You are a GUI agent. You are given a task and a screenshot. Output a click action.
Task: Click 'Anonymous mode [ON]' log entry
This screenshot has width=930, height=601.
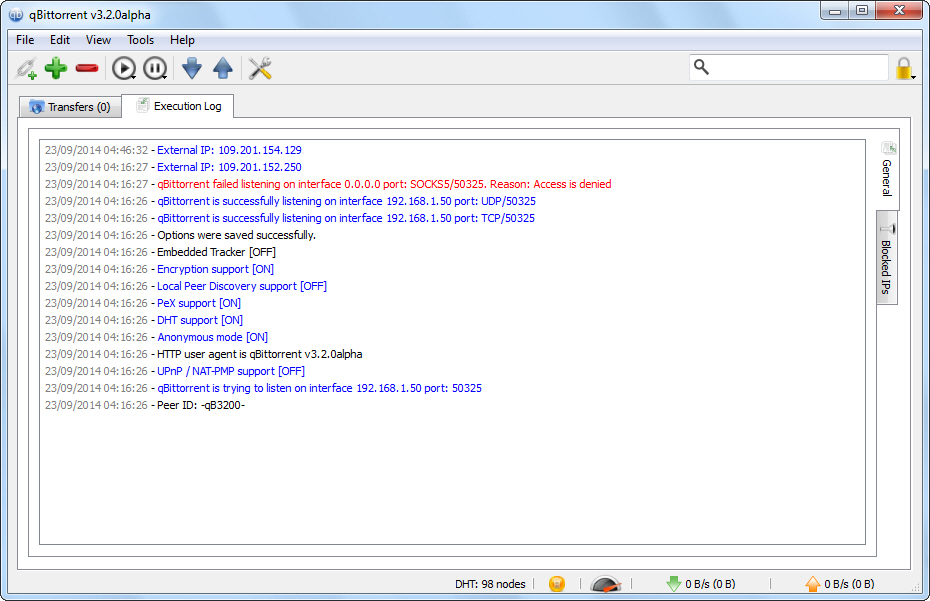click(x=156, y=337)
